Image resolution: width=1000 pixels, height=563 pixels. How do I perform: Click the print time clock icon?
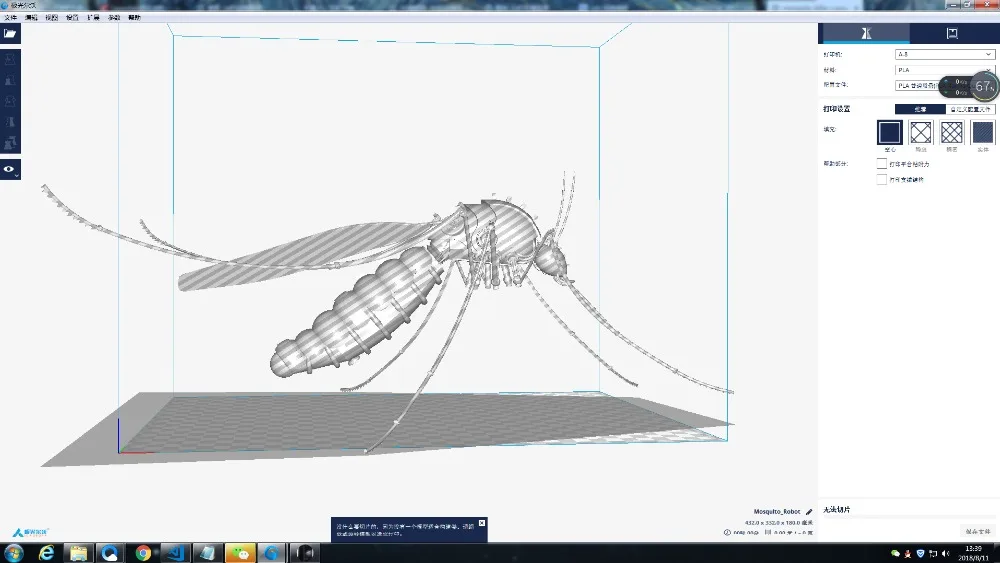tap(727, 532)
